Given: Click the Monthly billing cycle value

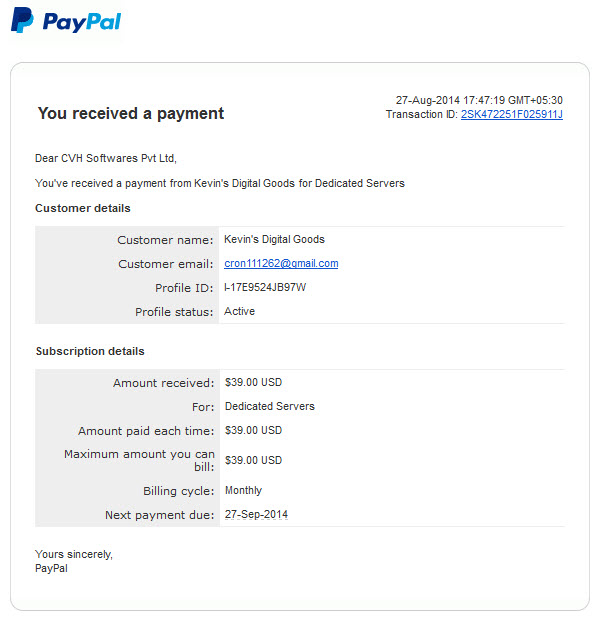Looking at the screenshot, I should click(x=244, y=490).
